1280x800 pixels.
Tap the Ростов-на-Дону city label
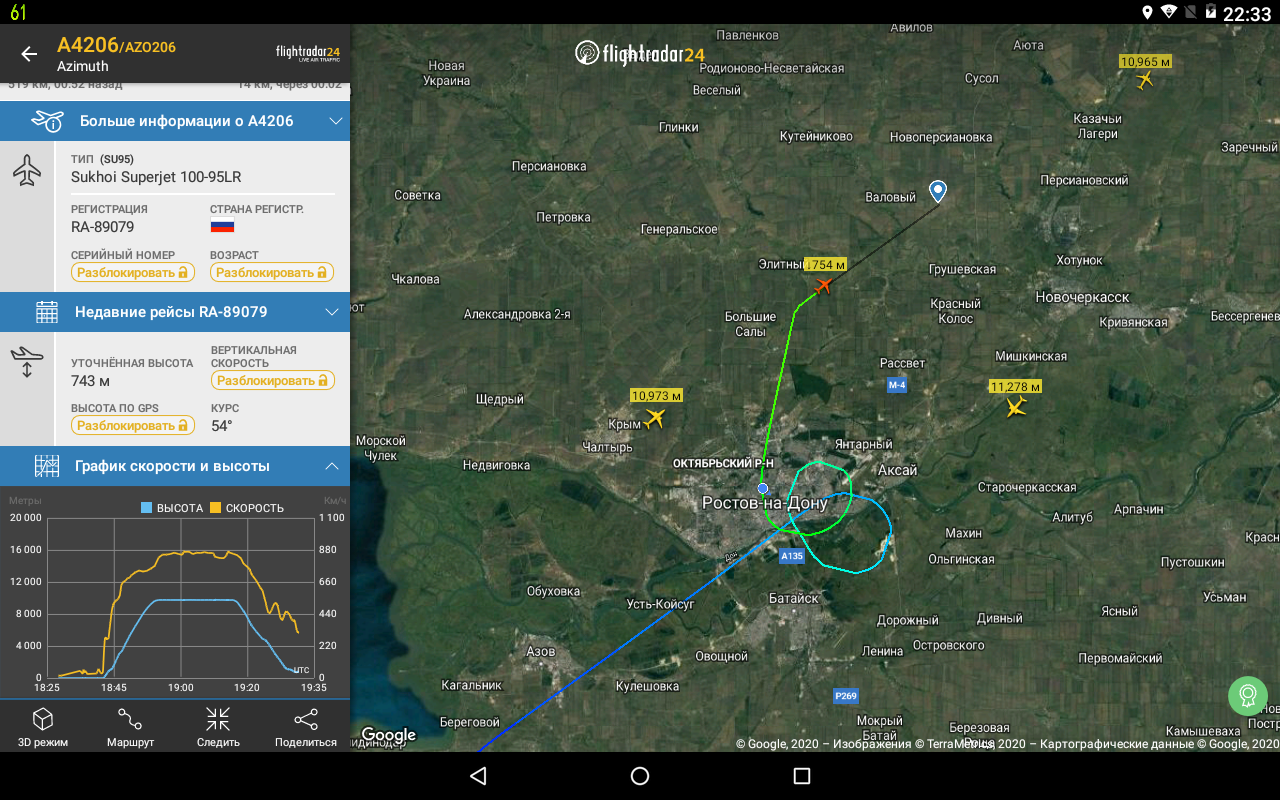coord(765,503)
